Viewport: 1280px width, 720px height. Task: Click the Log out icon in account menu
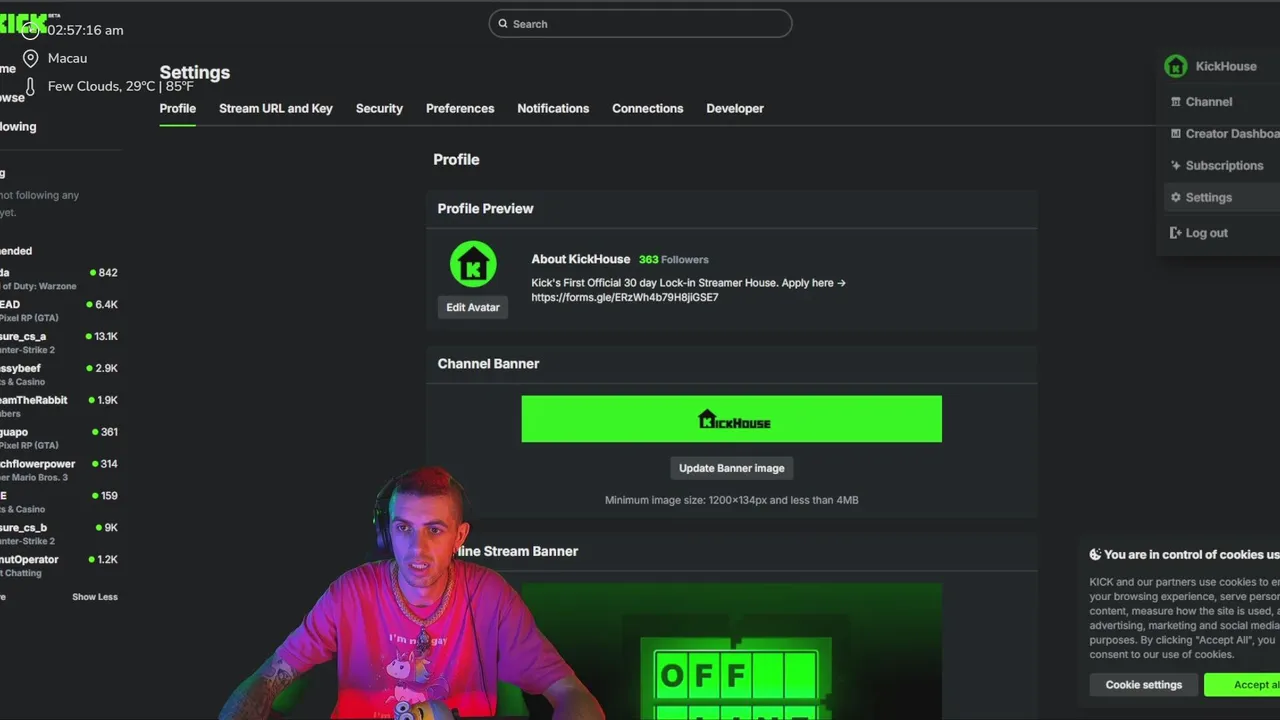pyautogui.click(x=1176, y=233)
